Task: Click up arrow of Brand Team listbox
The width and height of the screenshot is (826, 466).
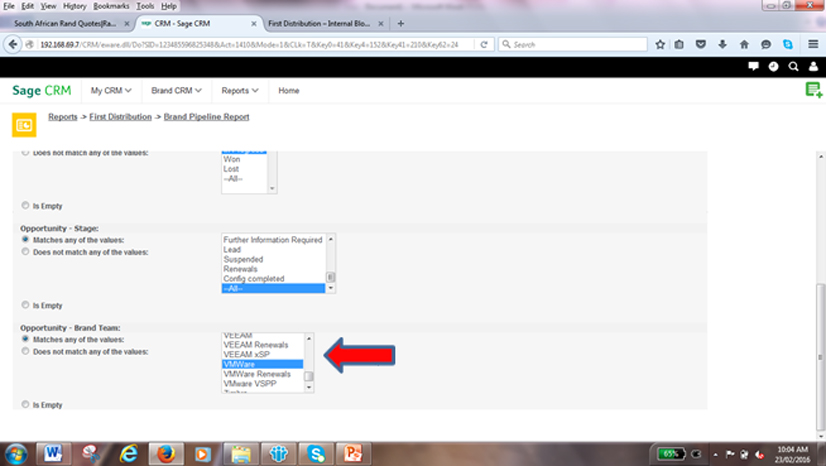Action: coord(309,339)
